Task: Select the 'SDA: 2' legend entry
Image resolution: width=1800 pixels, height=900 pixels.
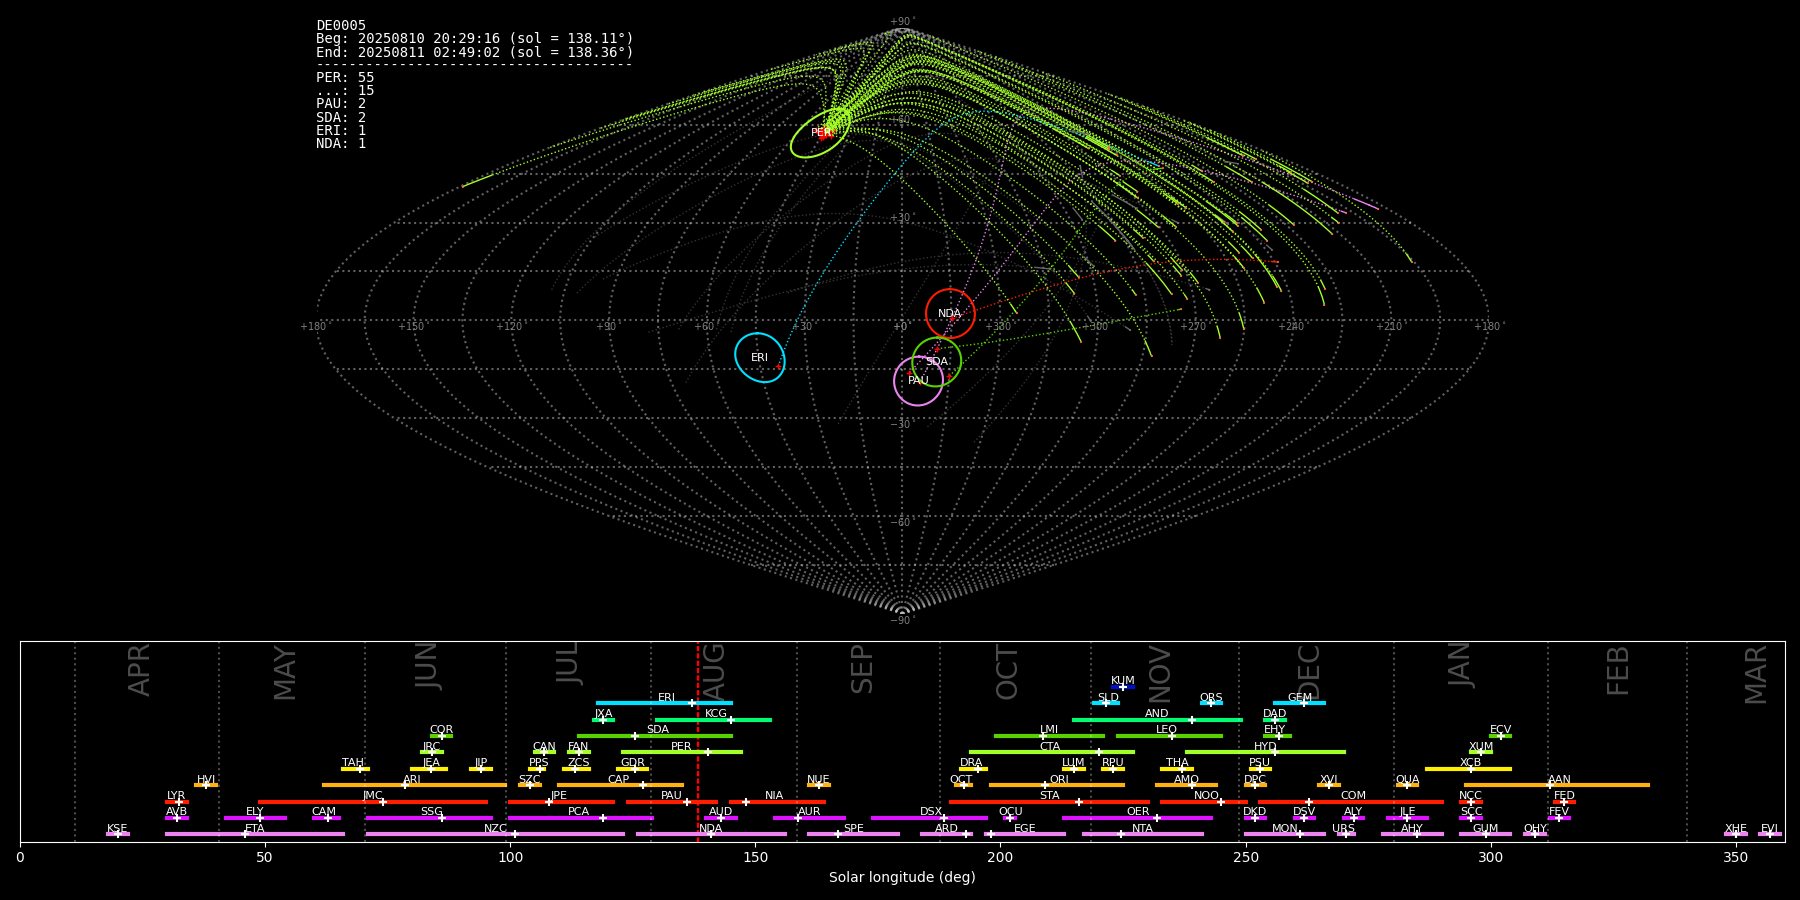Action: click(x=341, y=117)
